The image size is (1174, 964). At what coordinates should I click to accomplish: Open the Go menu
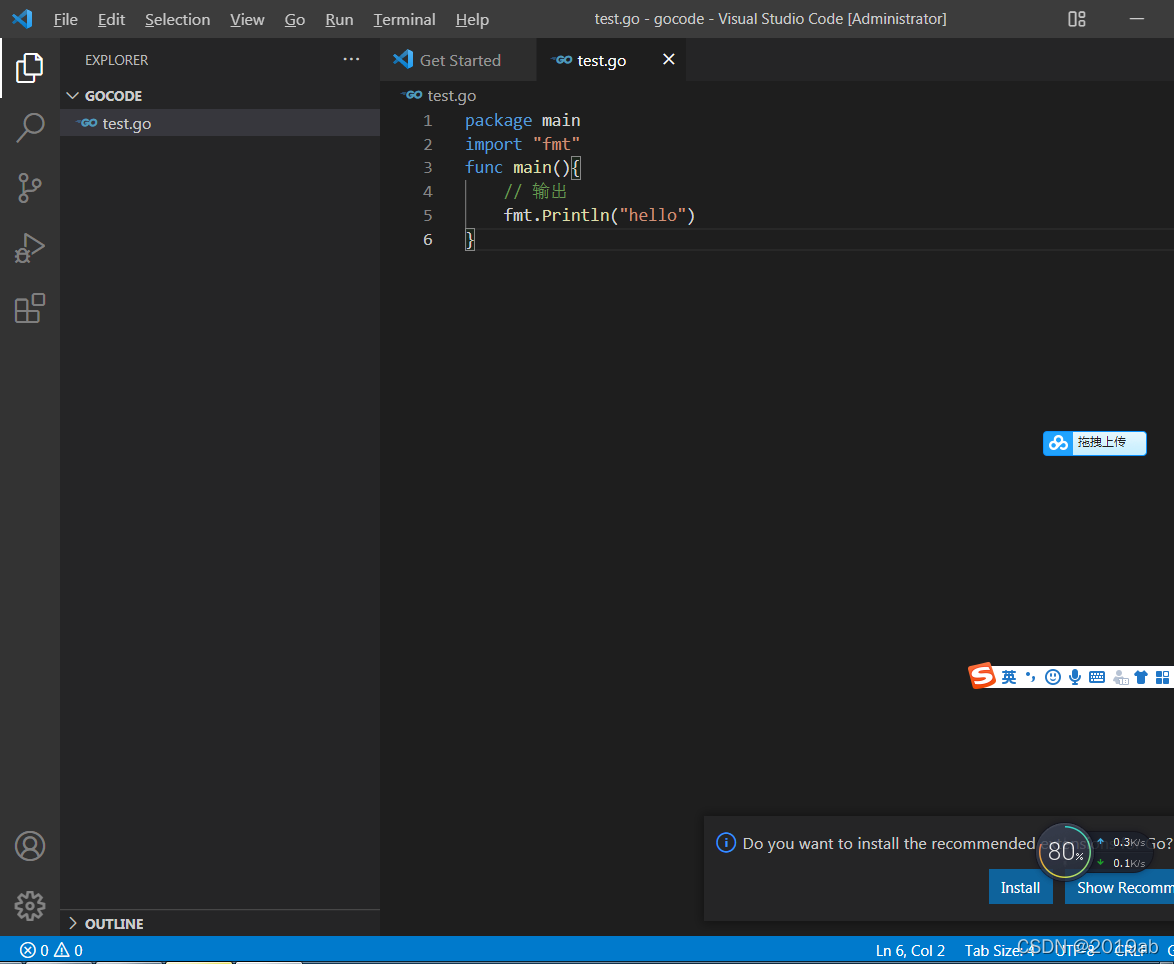295,19
